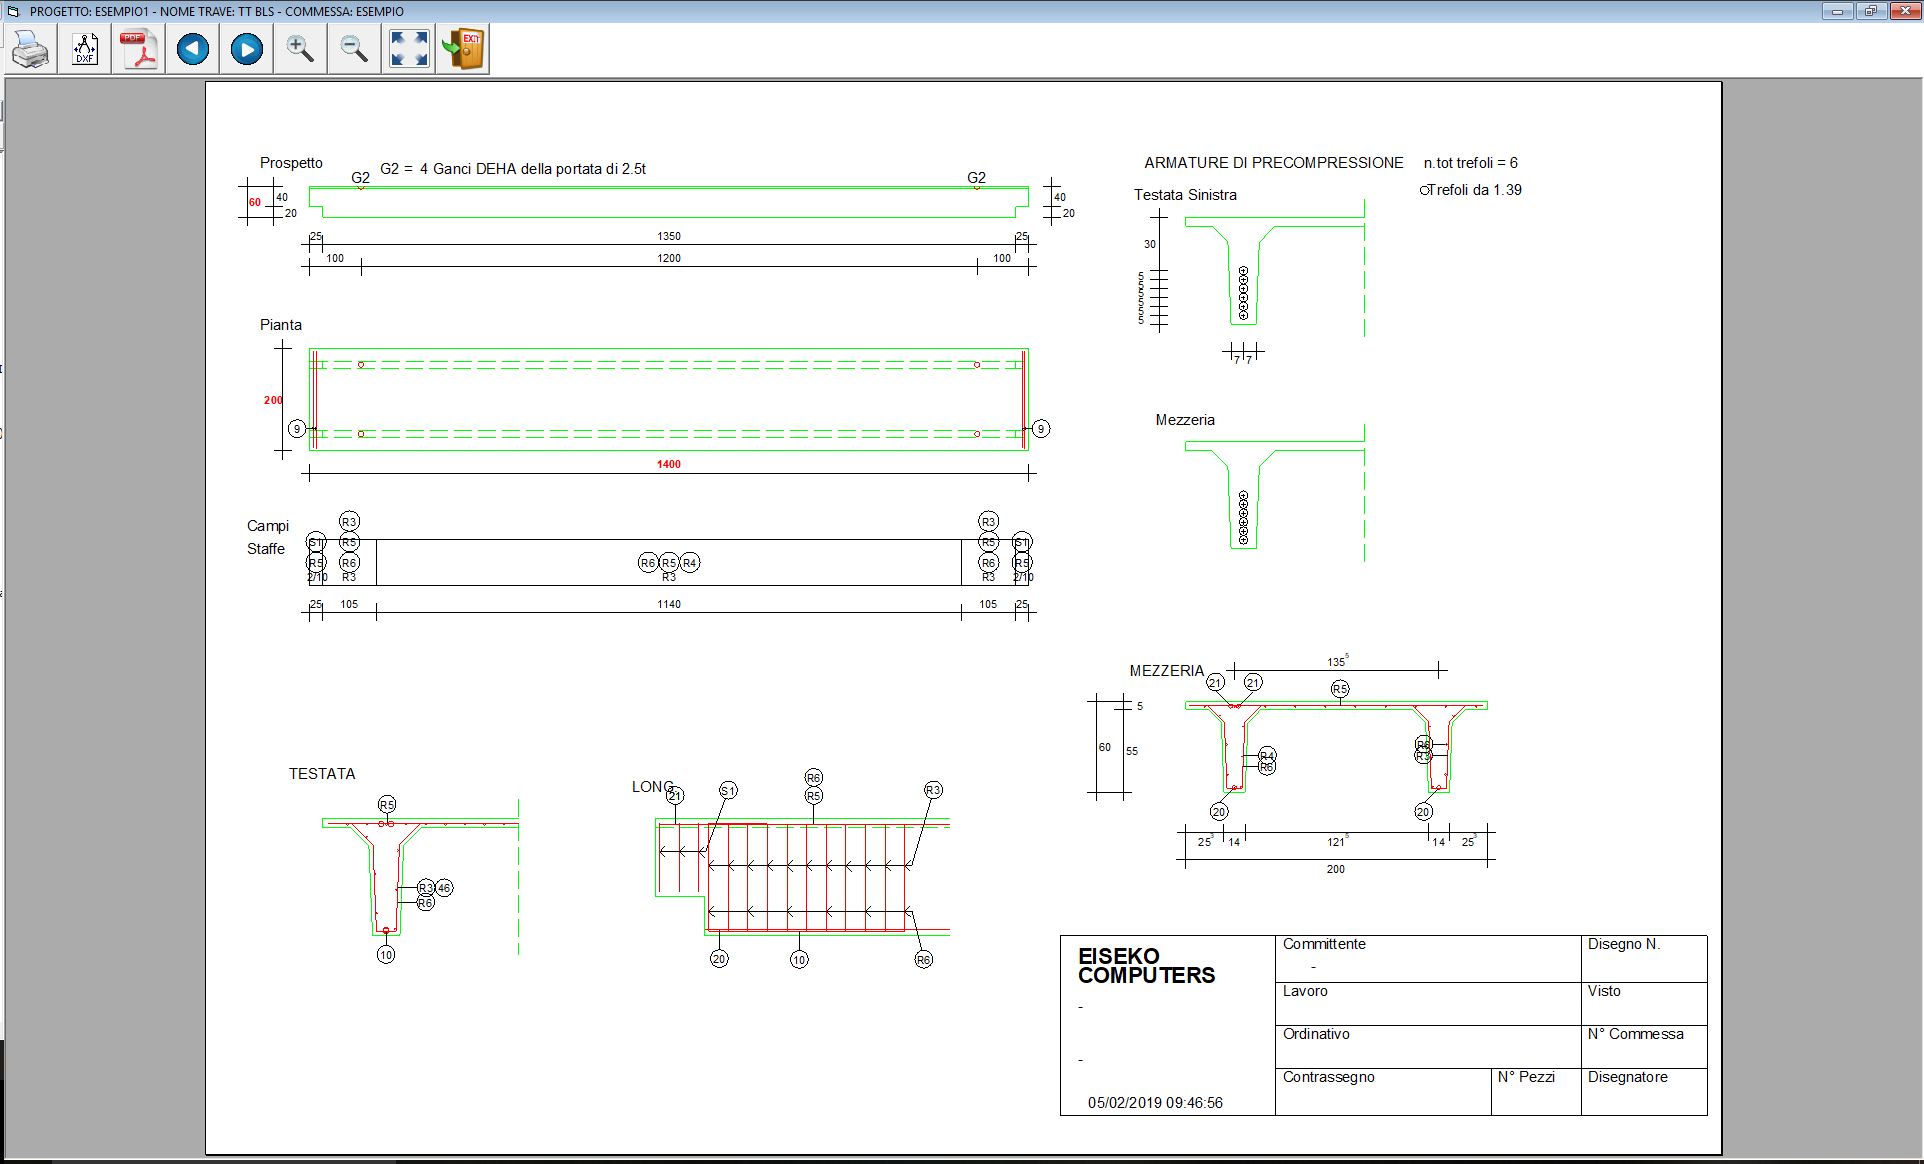Close the drawing window
The image size is (1924, 1164).
pos(1905,11)
